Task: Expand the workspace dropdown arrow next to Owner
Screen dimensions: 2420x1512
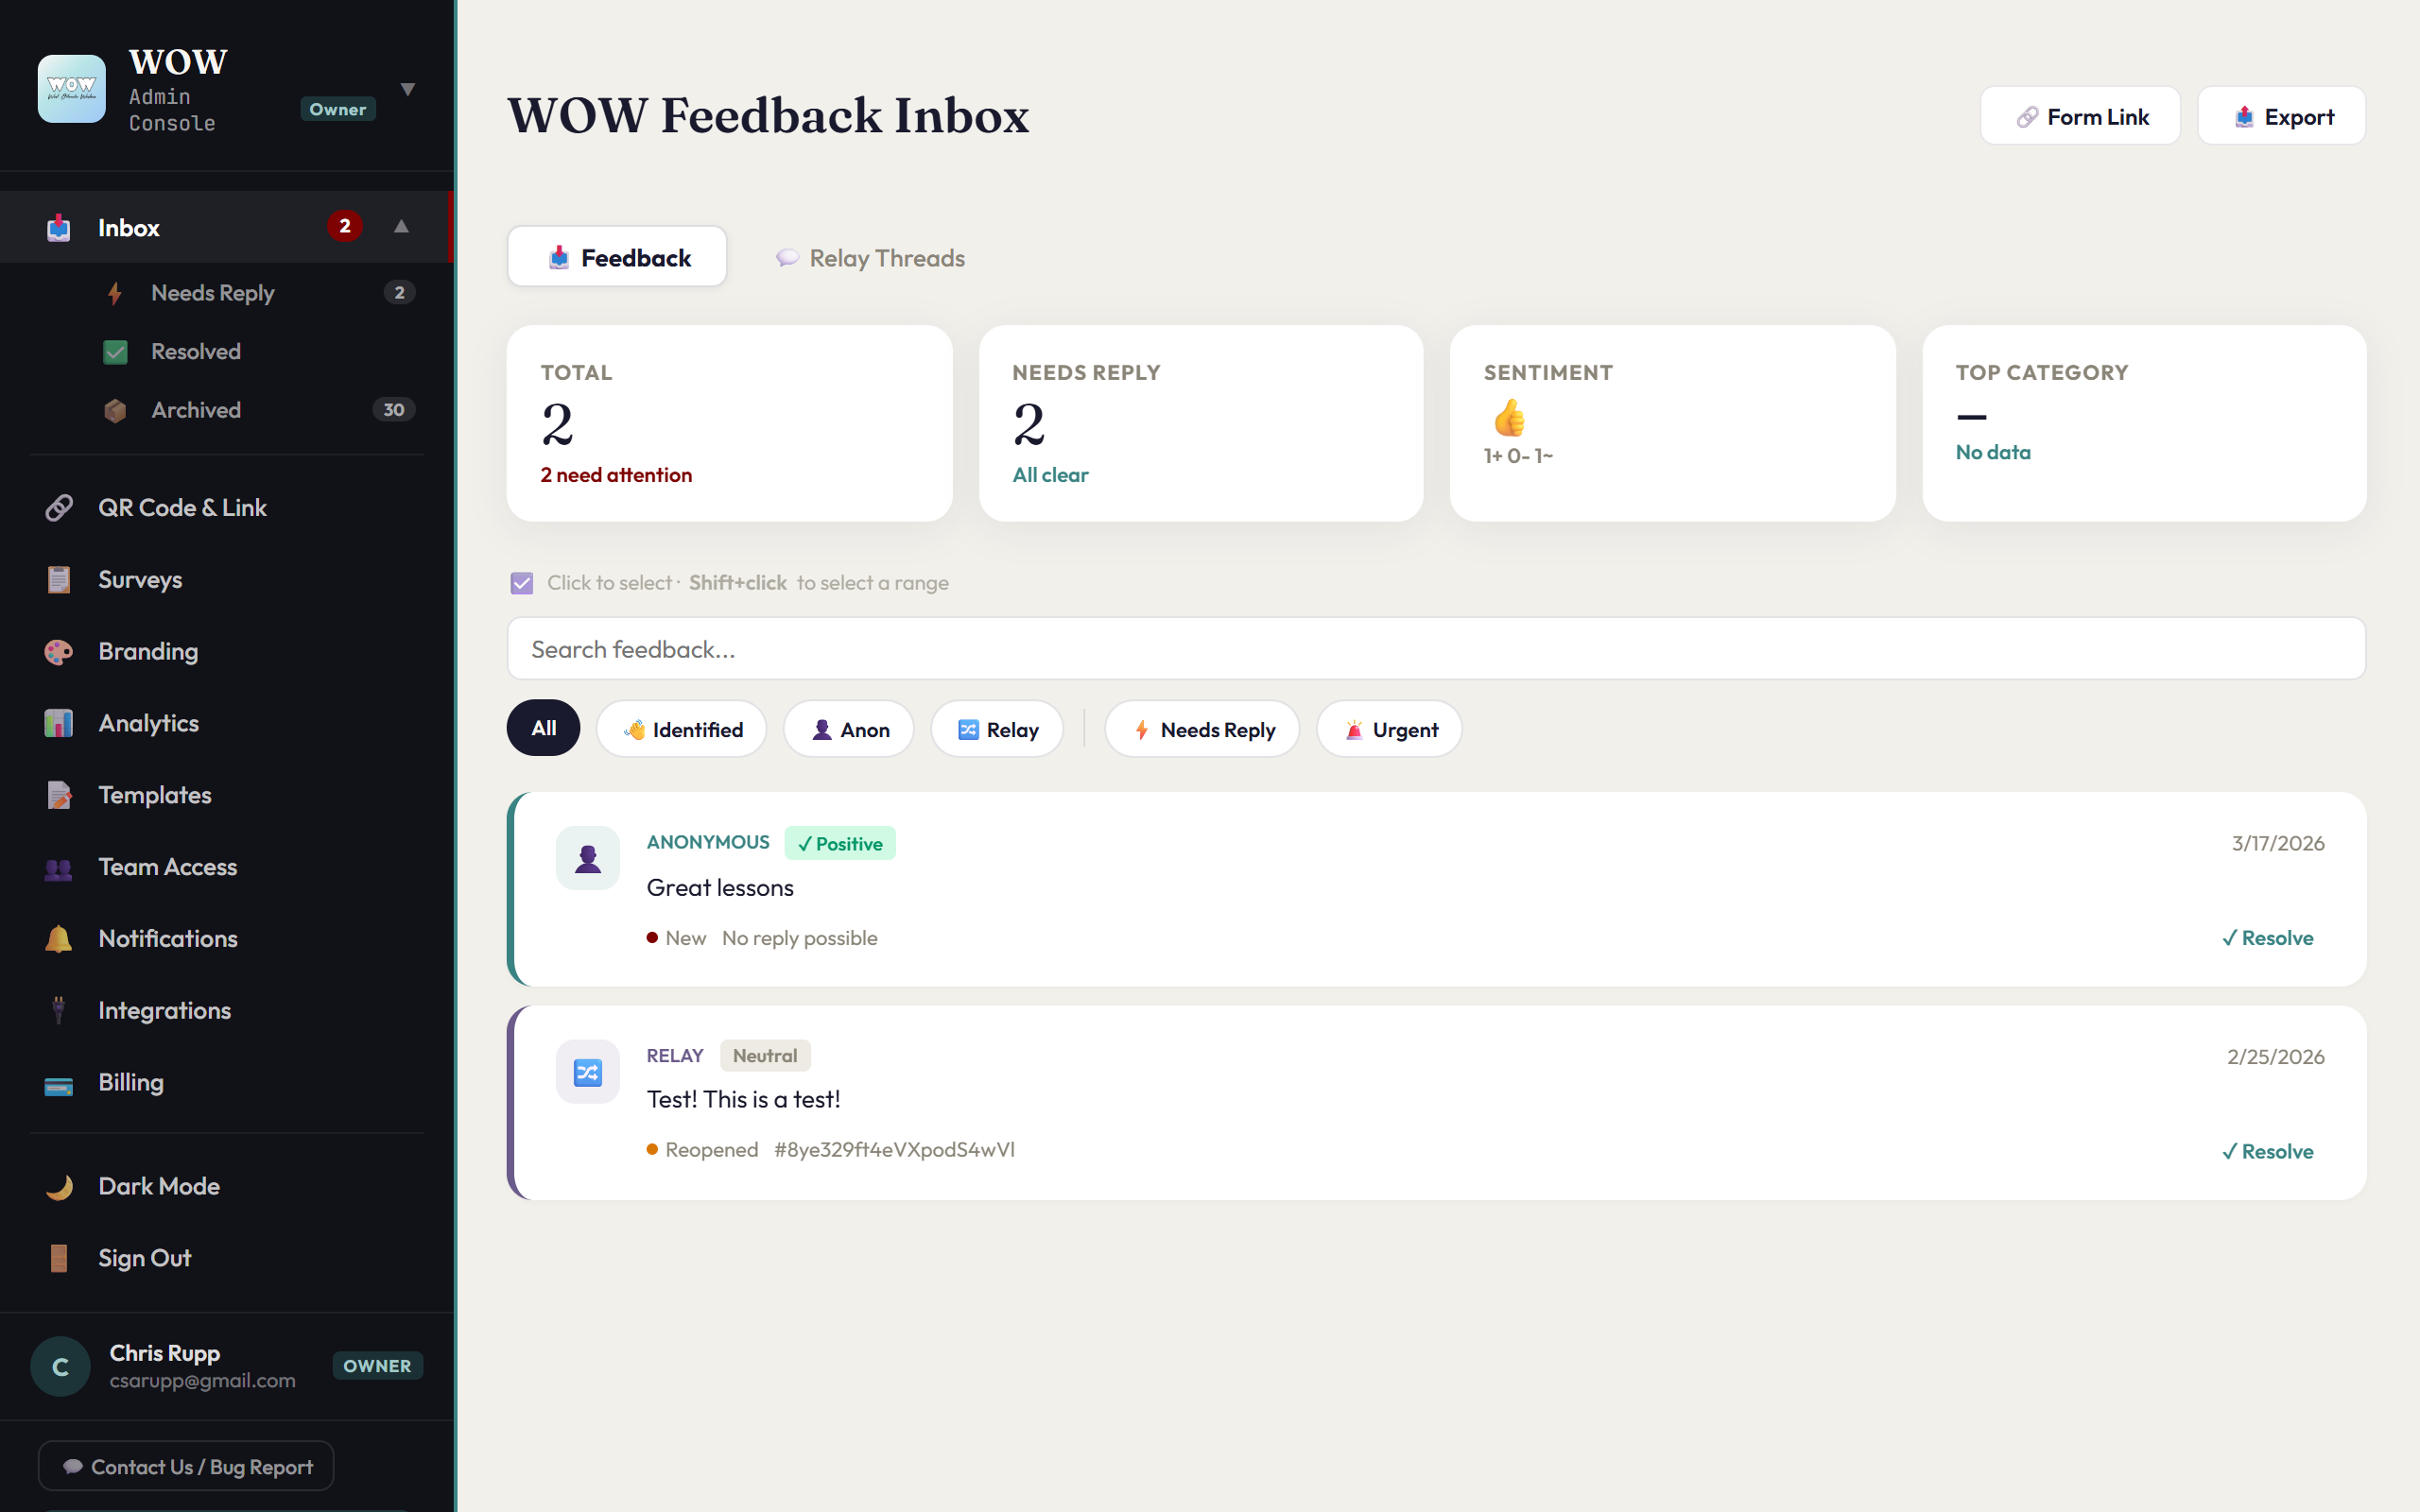Action: [x=408, y=88]
